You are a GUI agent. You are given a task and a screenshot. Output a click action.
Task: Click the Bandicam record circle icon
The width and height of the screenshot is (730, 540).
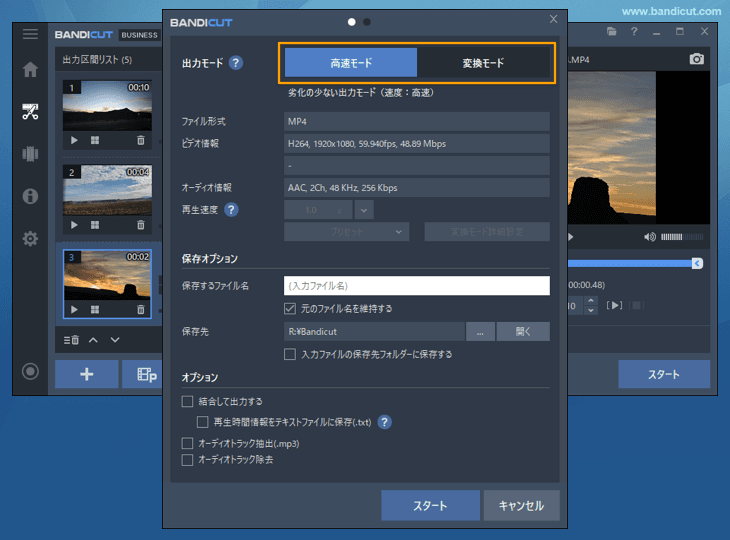point(30,371)
